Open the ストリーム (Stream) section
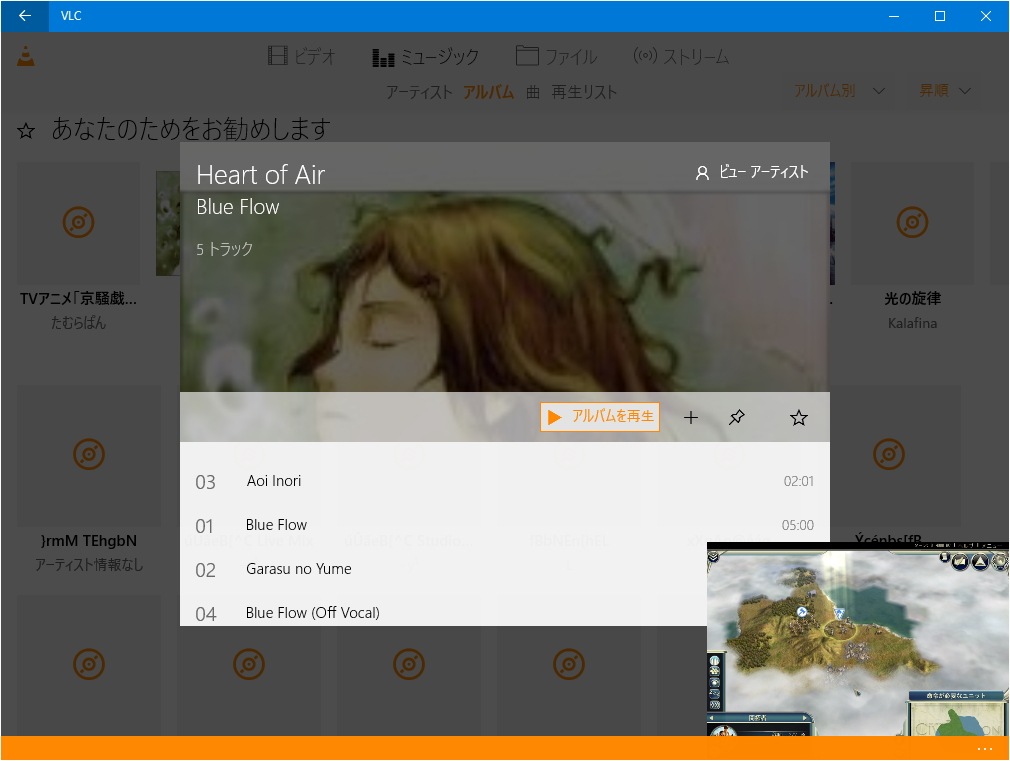The width and height of the screenshot is (1010, 761). tap(681, 56)
